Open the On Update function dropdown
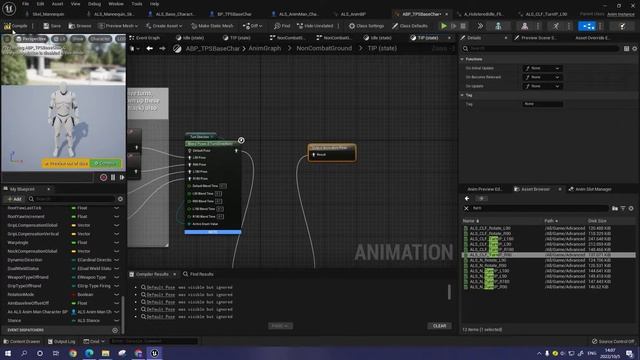Viewport: 640px width, 360px height. click(542, 86)
